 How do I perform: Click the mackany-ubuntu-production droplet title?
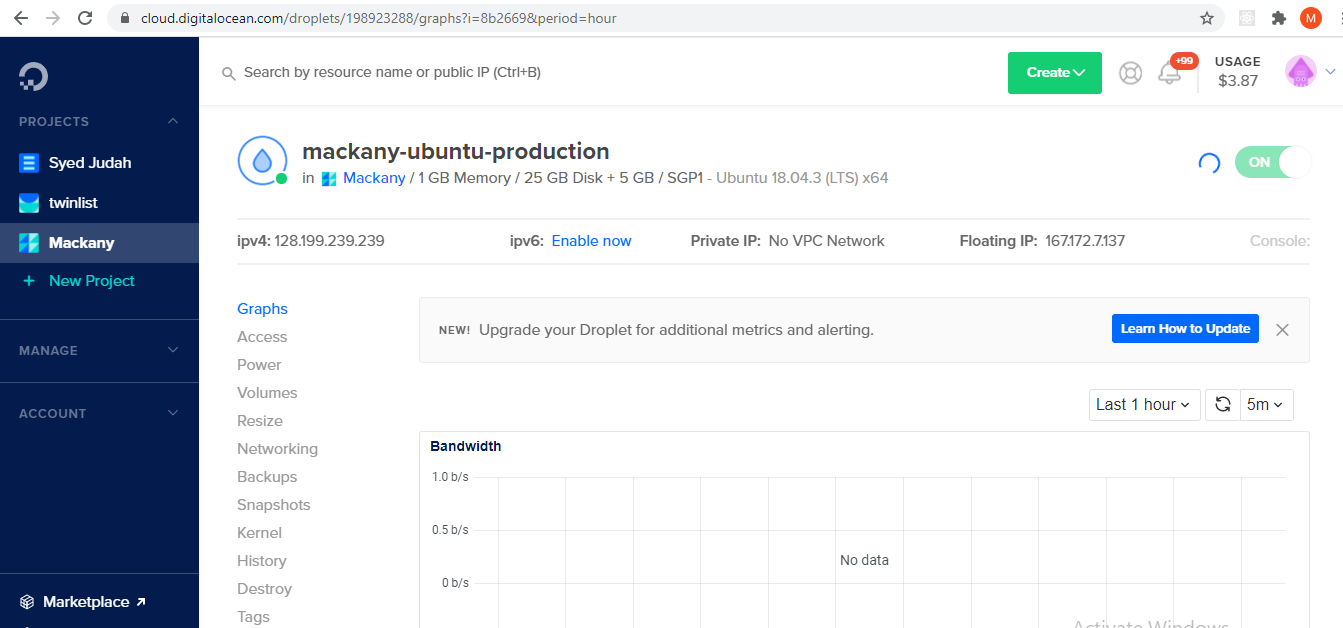tap(456, 152)
